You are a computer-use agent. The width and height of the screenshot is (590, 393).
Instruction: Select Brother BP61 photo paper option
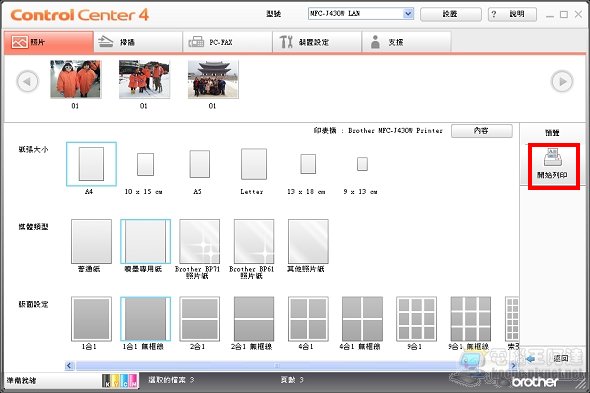point(254,241)
